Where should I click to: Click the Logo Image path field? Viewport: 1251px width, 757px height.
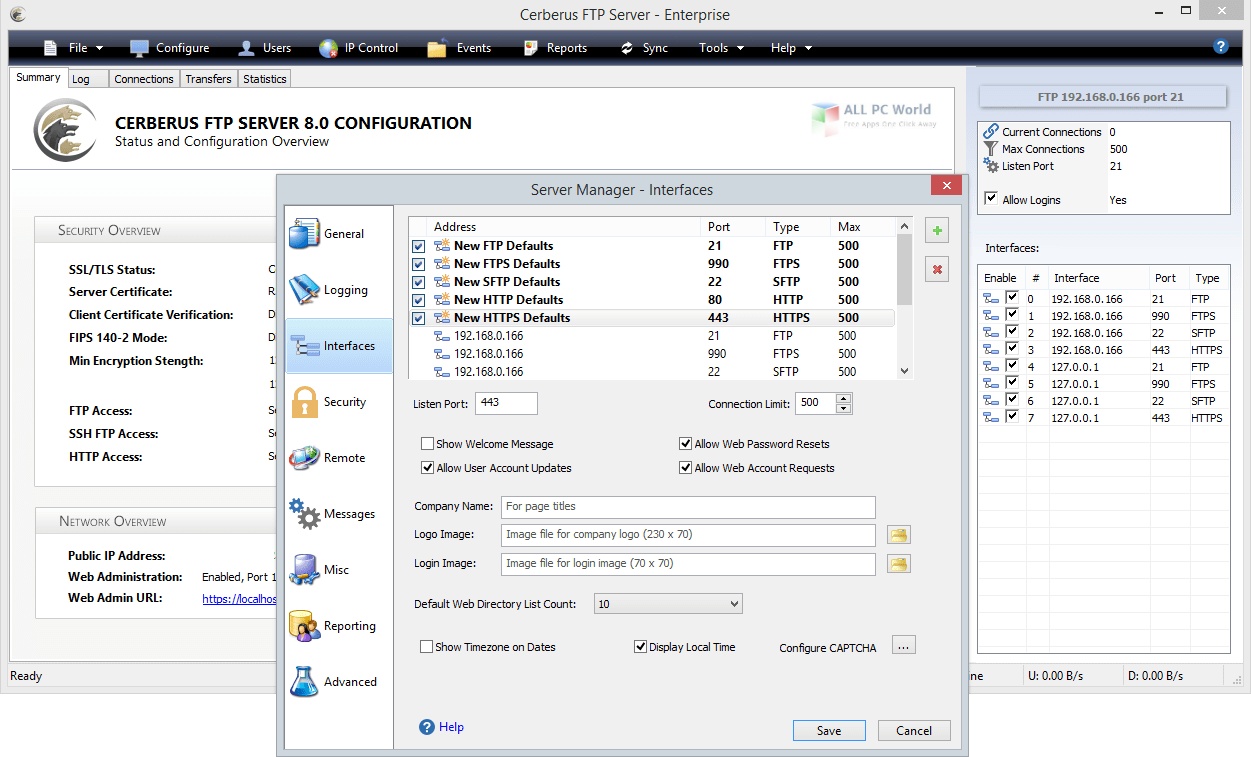pos(688,535)
